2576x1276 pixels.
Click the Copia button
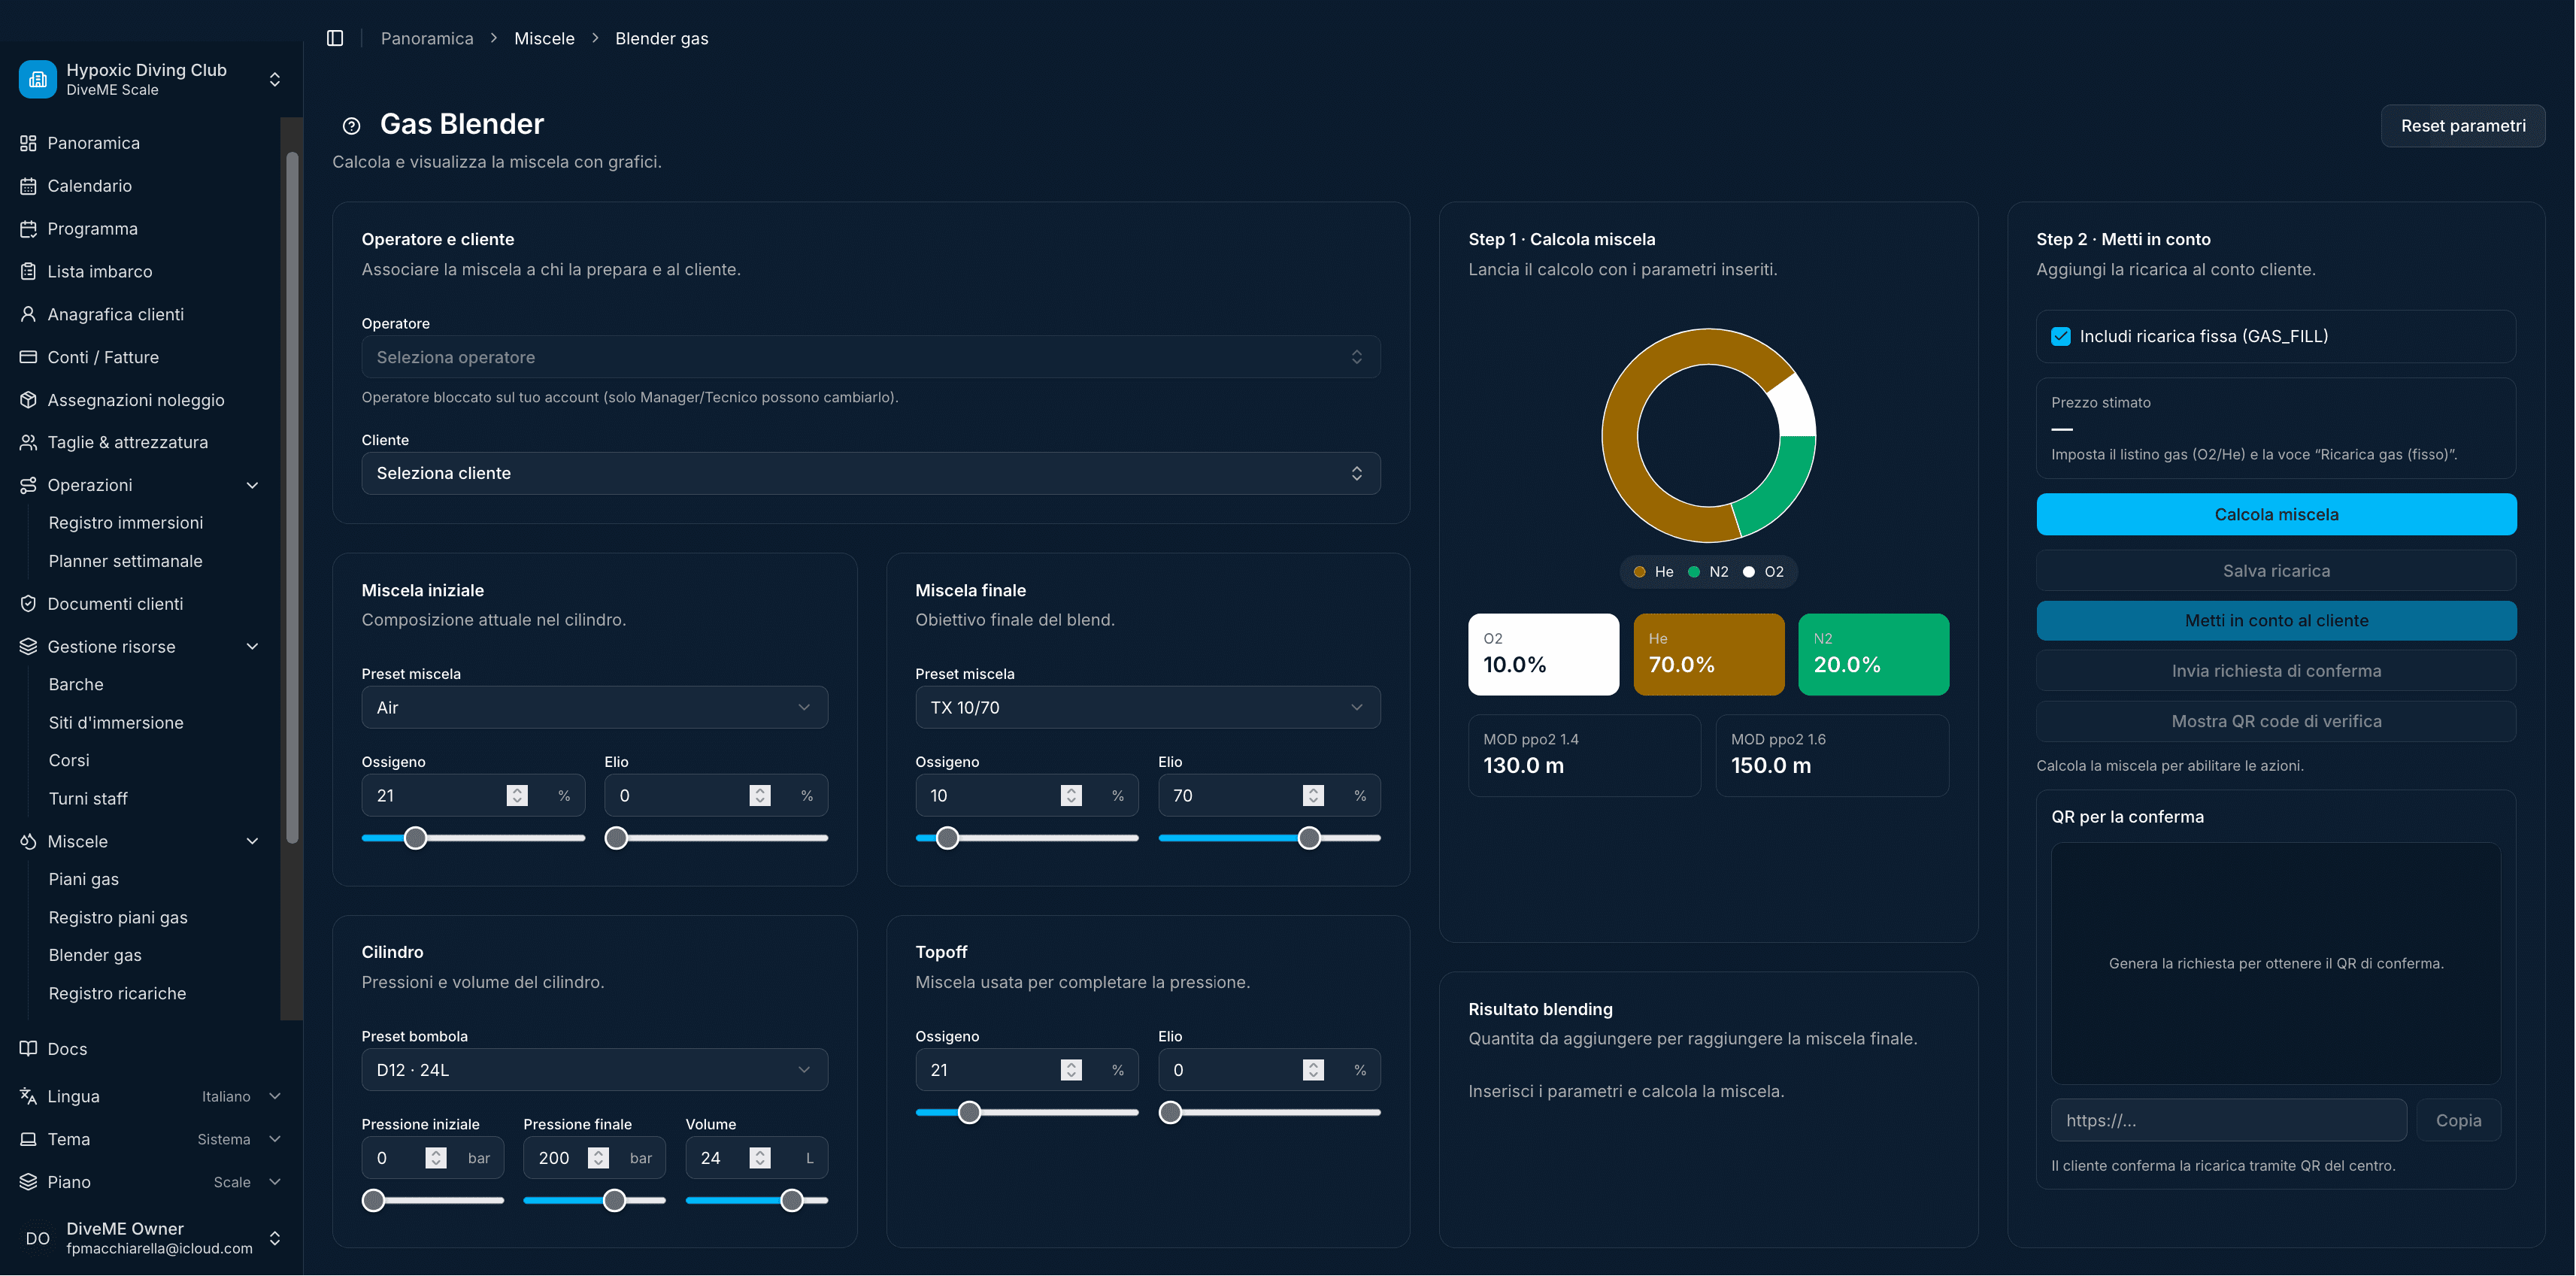(2458, 1121)
